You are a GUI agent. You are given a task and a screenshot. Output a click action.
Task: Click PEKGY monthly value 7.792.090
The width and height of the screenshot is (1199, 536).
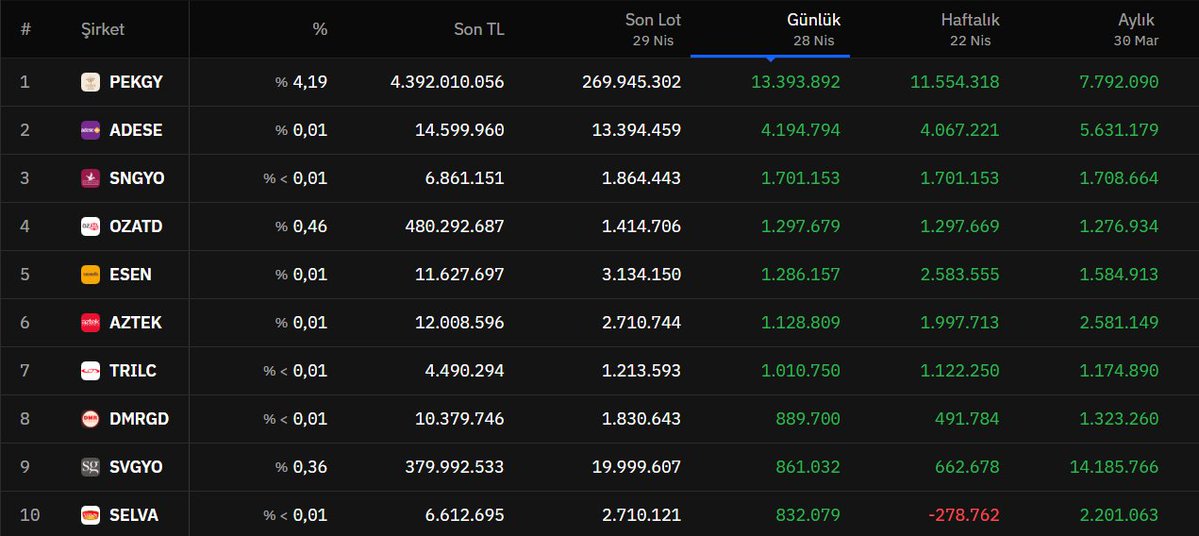point(1119,82)
